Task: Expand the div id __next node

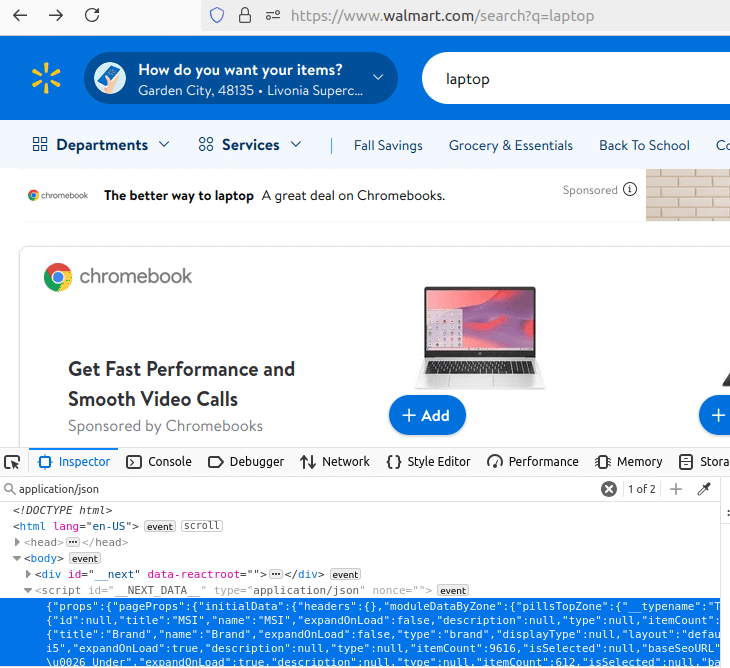Action: click(x=28, y=574)
